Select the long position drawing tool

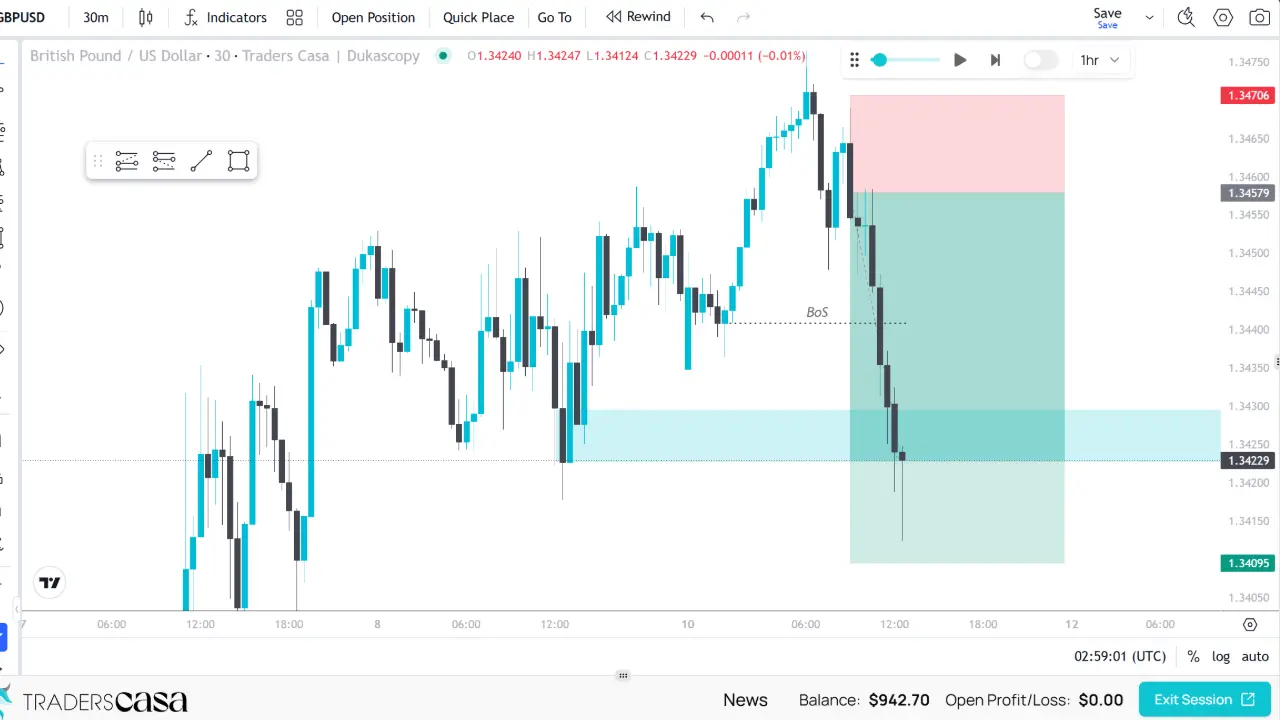pos(126,161)
